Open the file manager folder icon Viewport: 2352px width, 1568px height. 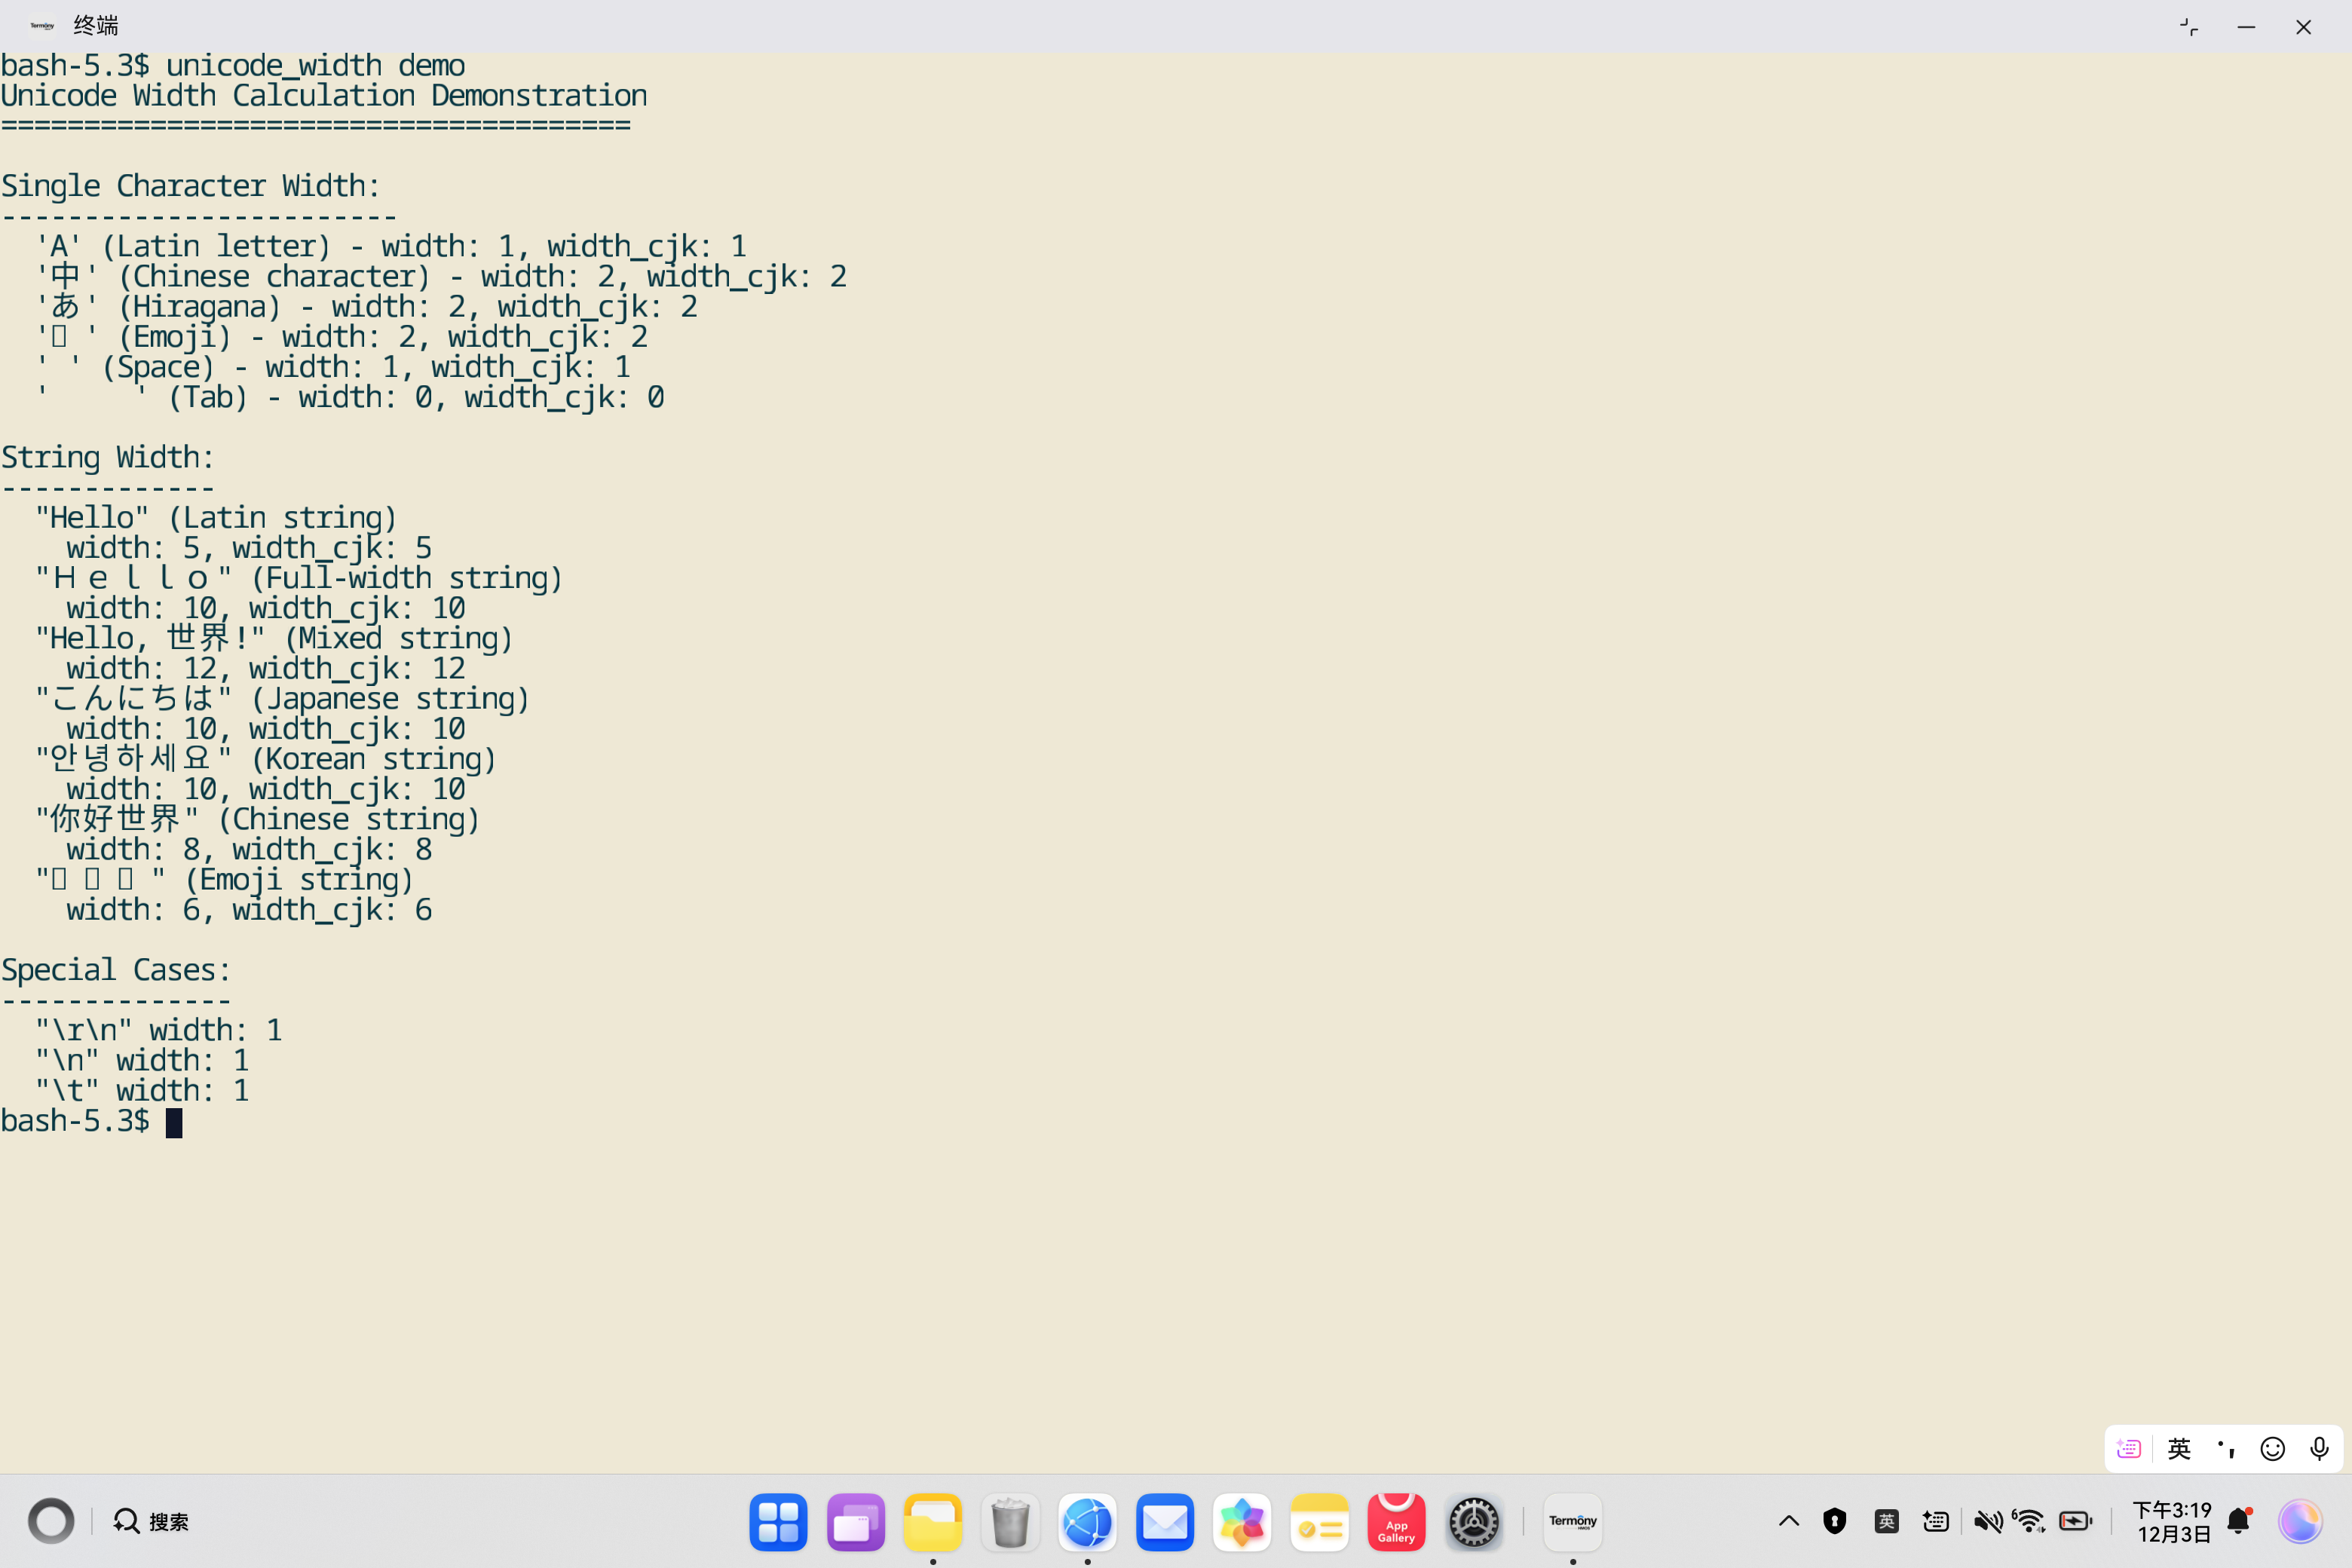click(x=932, y=1522)
